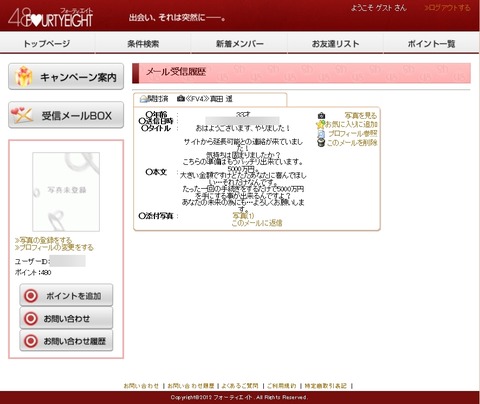Click 写真を見る link

[x=361, y=116]
